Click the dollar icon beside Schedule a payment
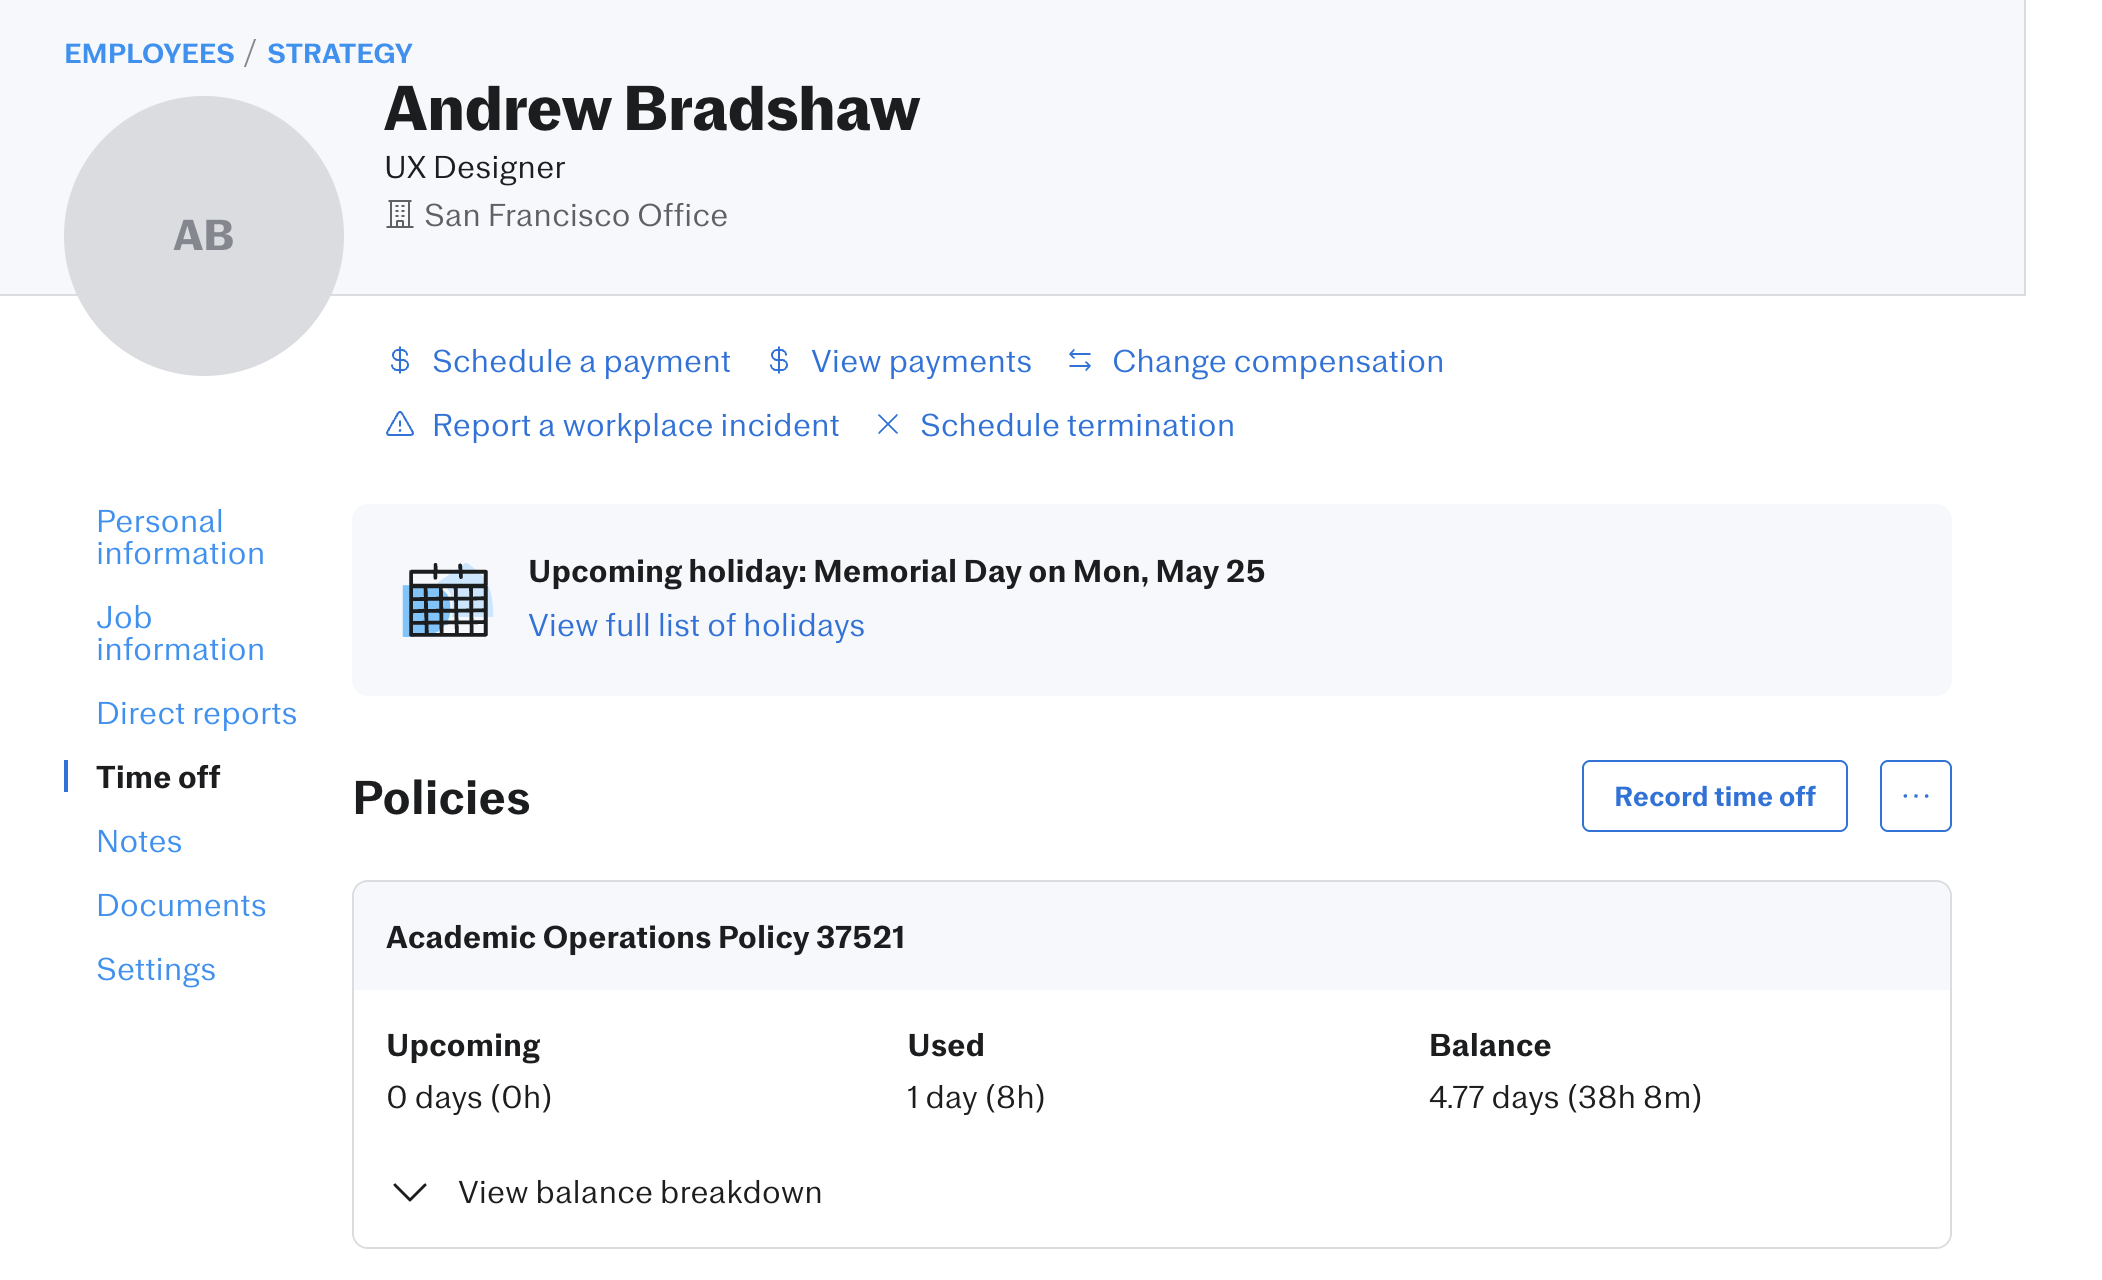This screenshot has height=1280, width=2102. pos(400,361)
